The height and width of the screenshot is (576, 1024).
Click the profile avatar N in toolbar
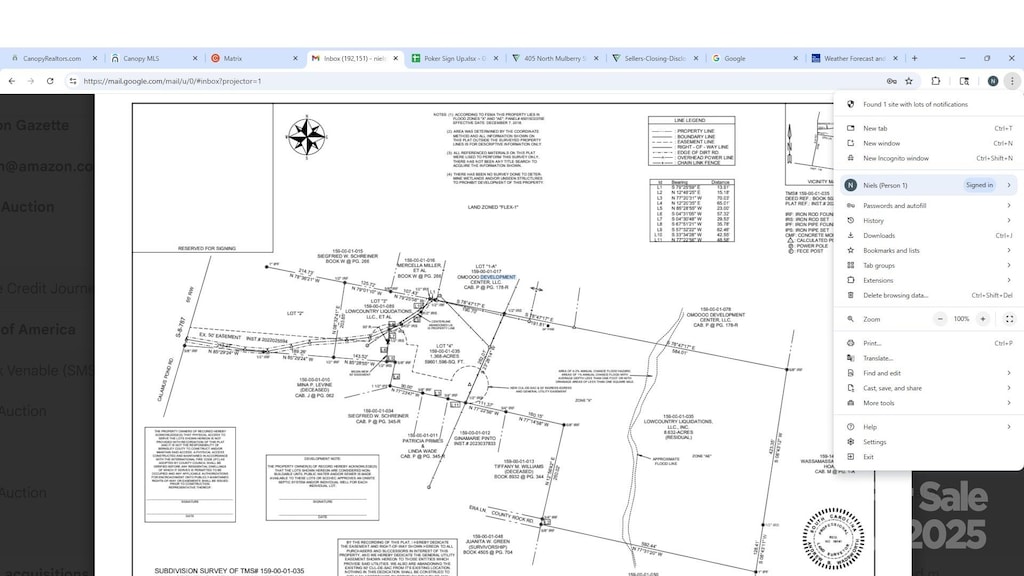(993, 81)
